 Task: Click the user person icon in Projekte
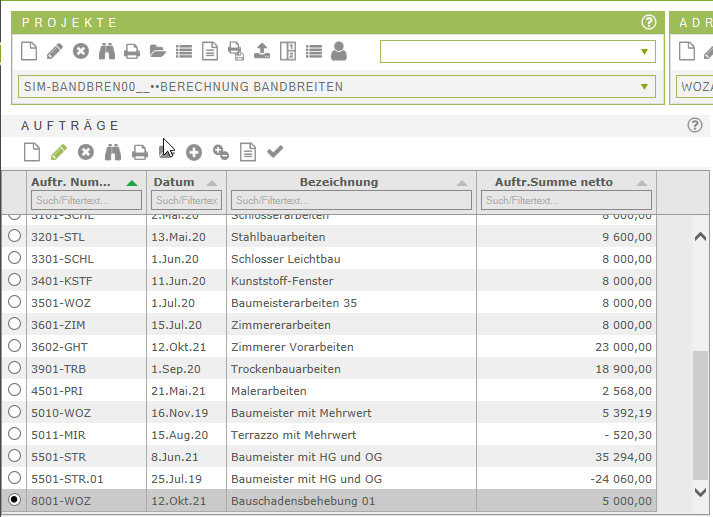point(340,51)
